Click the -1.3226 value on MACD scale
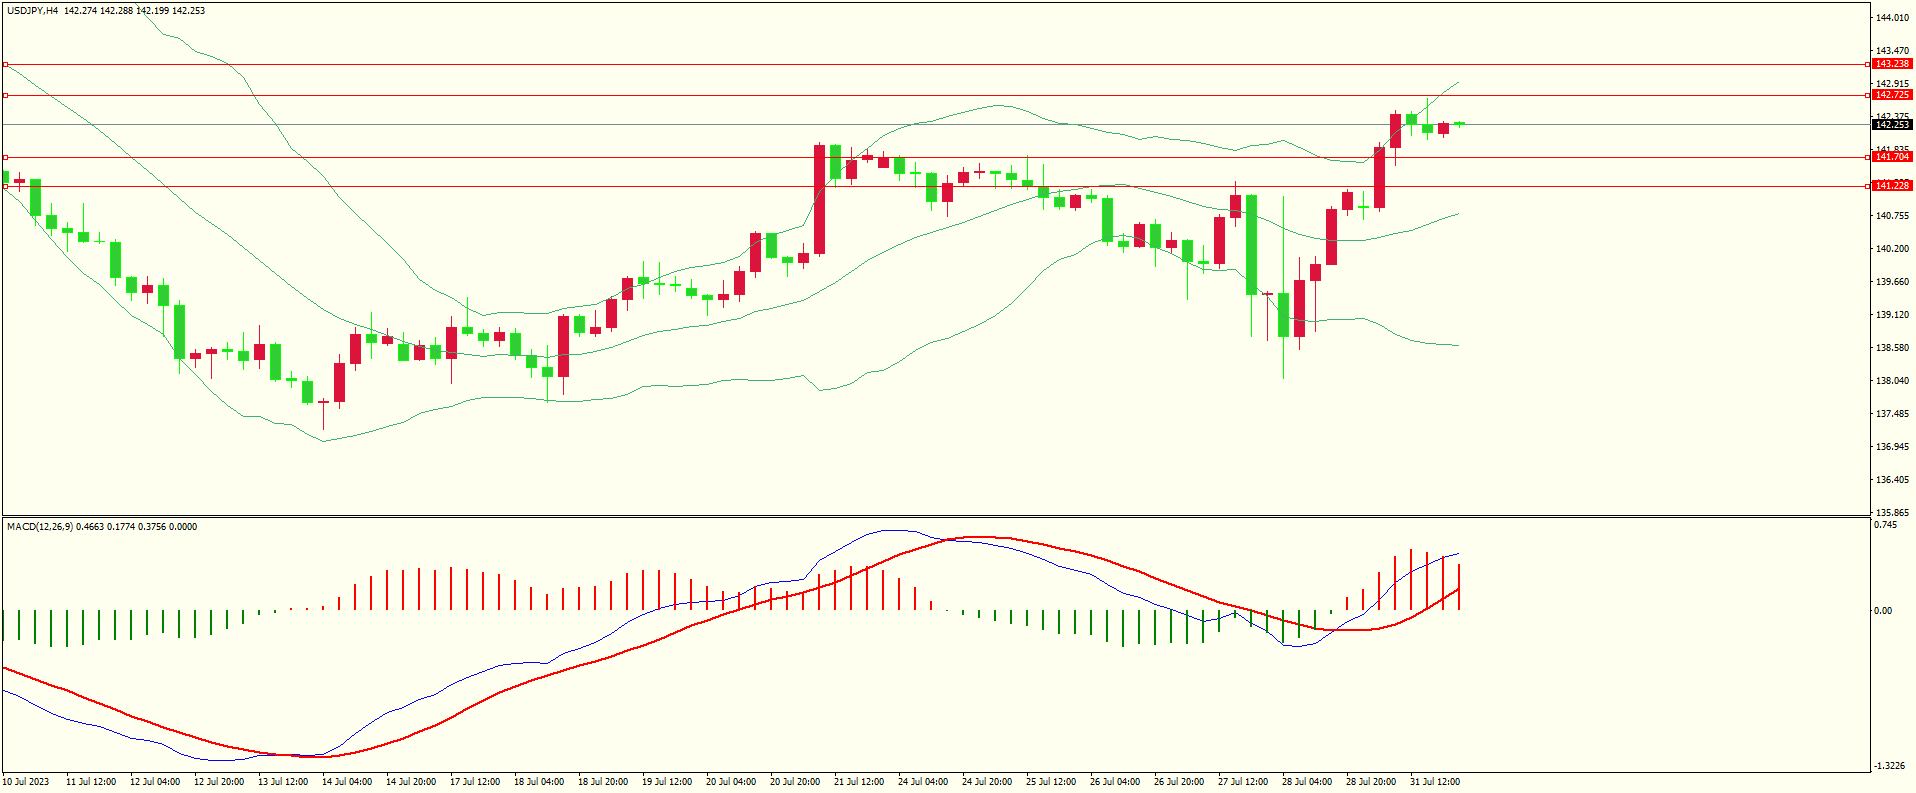 [x=1890, y=766]
